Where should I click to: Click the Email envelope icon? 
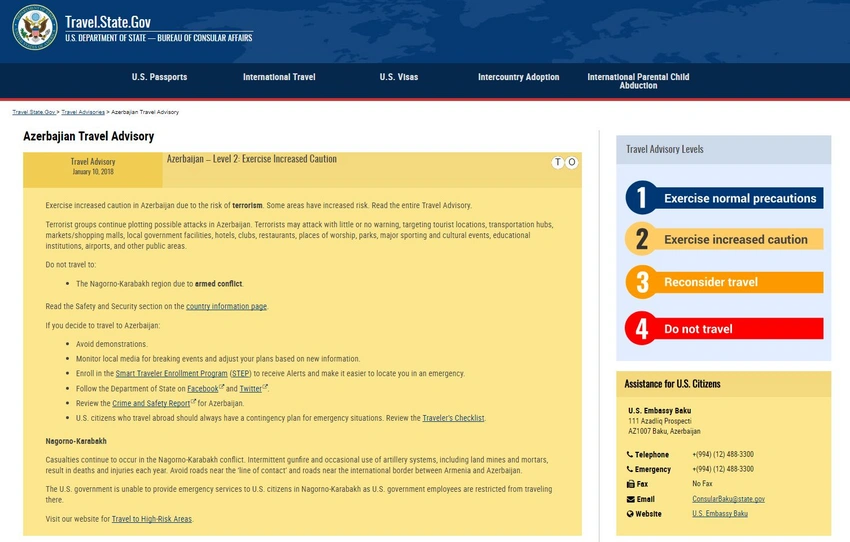coord(630,499)
